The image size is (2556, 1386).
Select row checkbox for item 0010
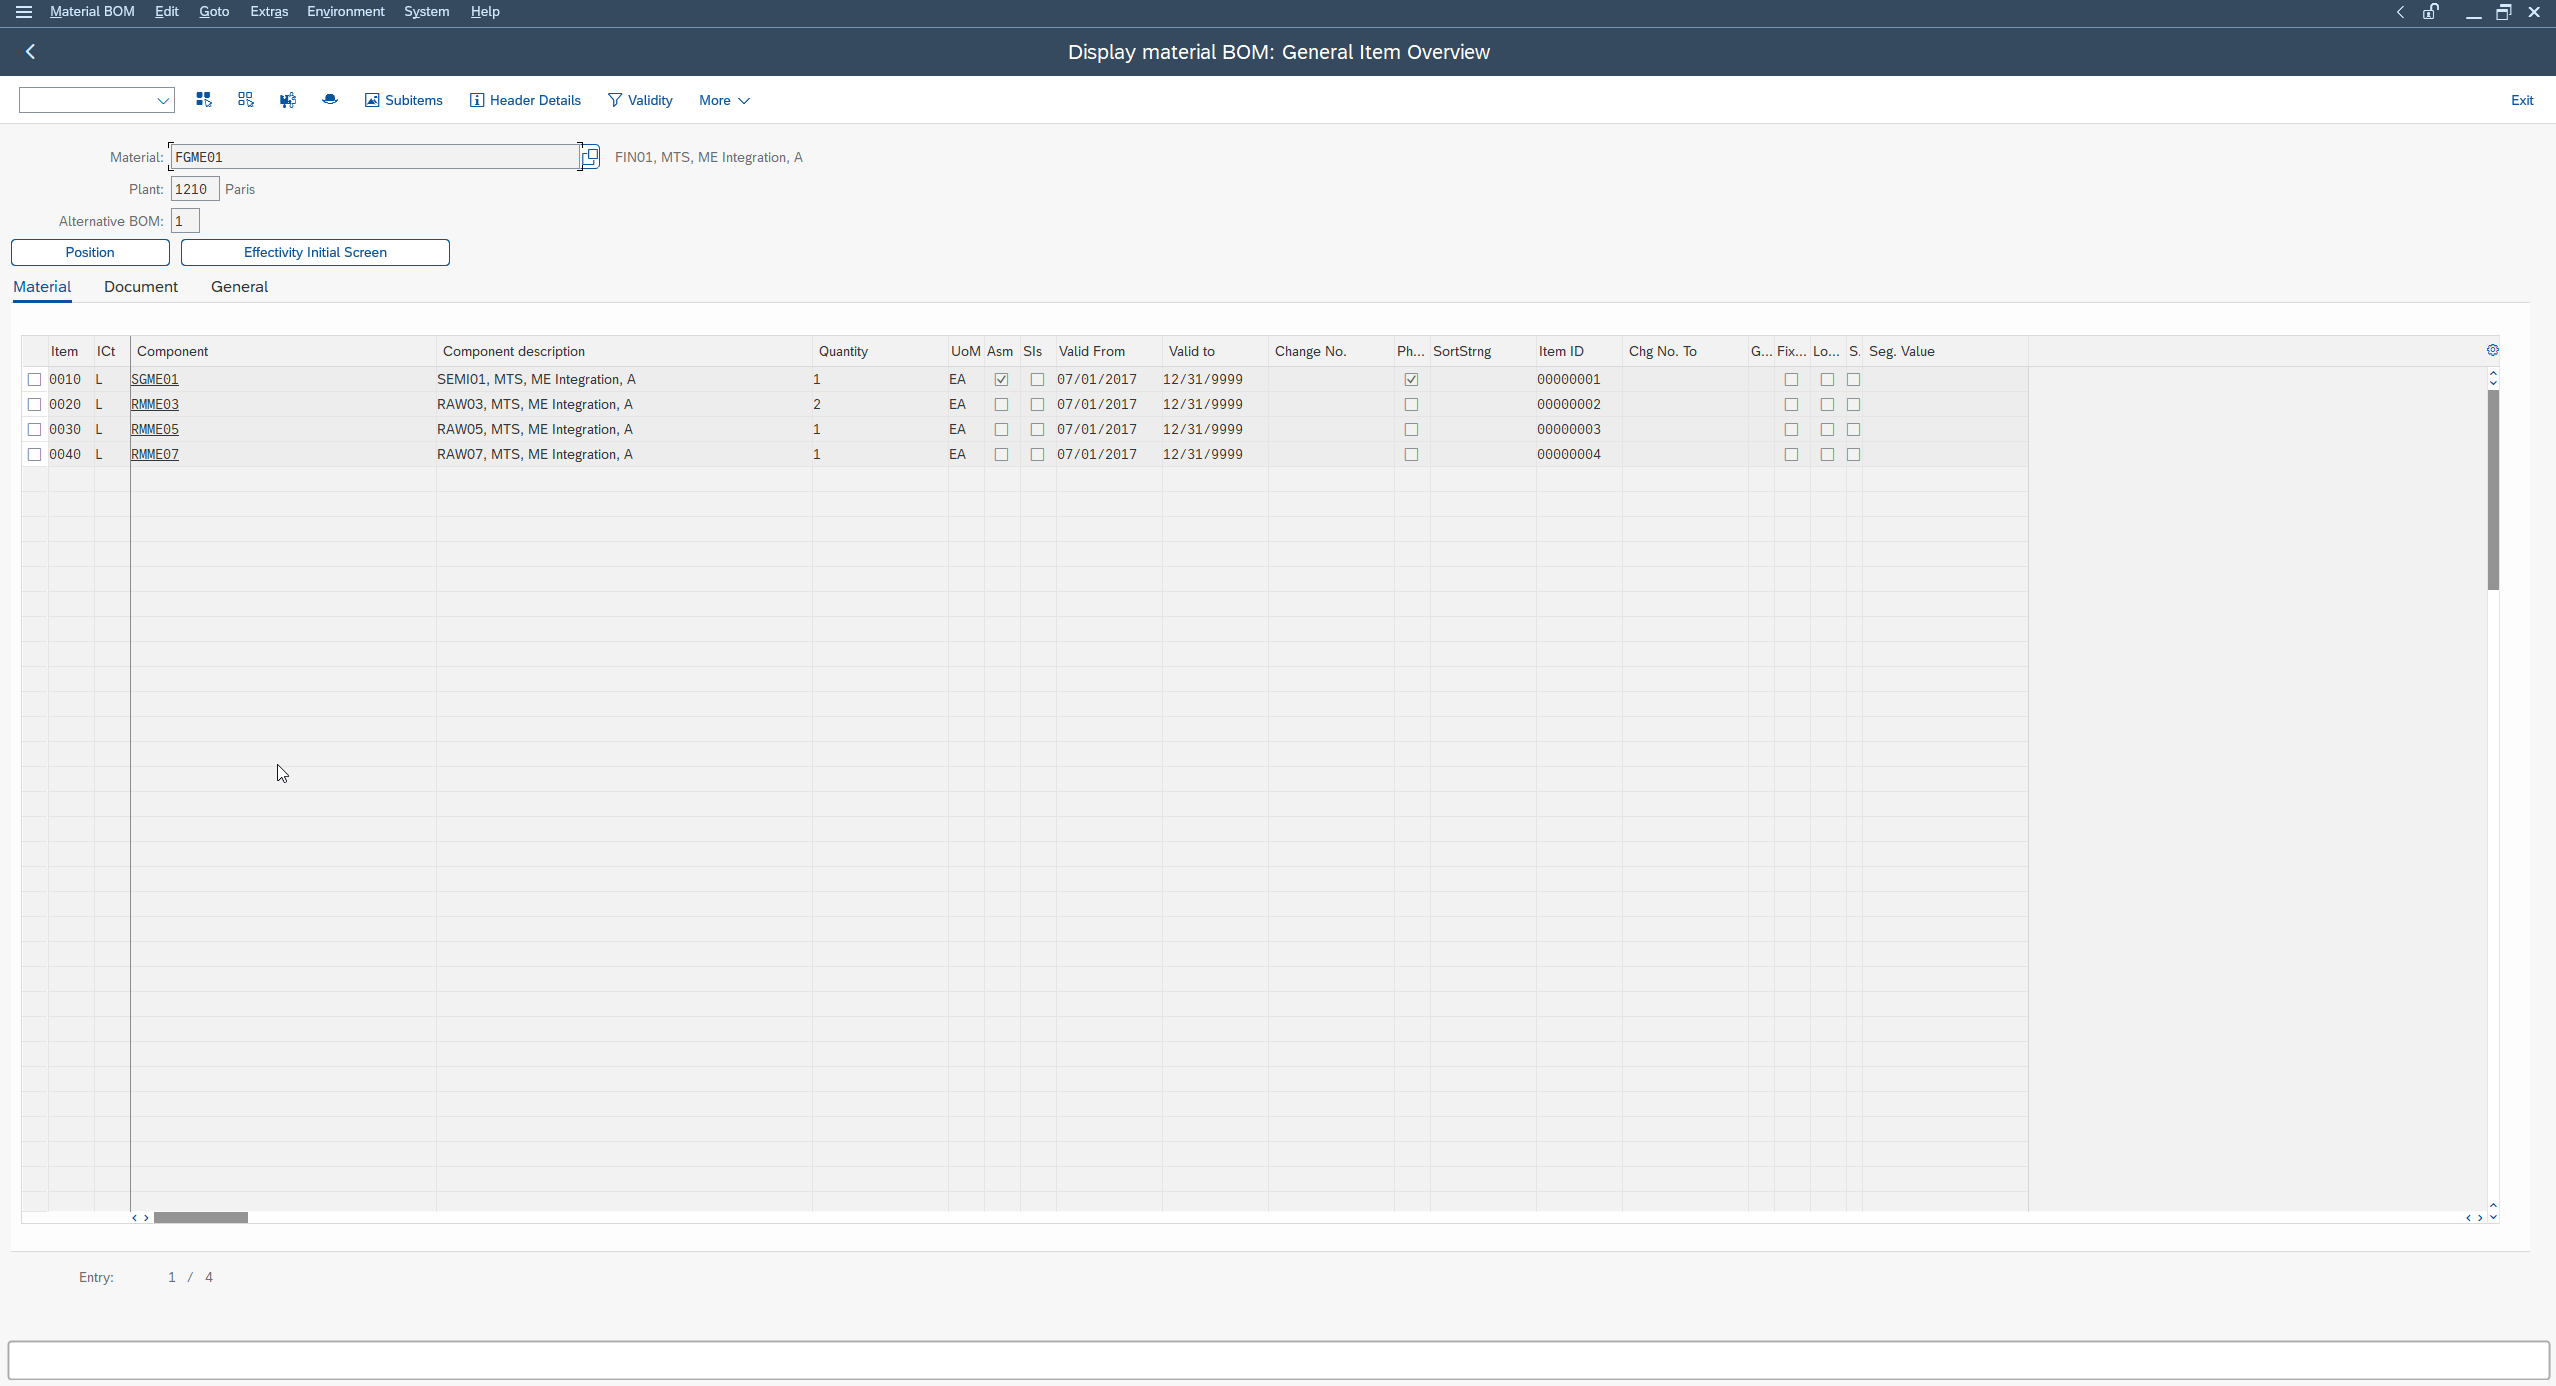click(x=35, y=379)
